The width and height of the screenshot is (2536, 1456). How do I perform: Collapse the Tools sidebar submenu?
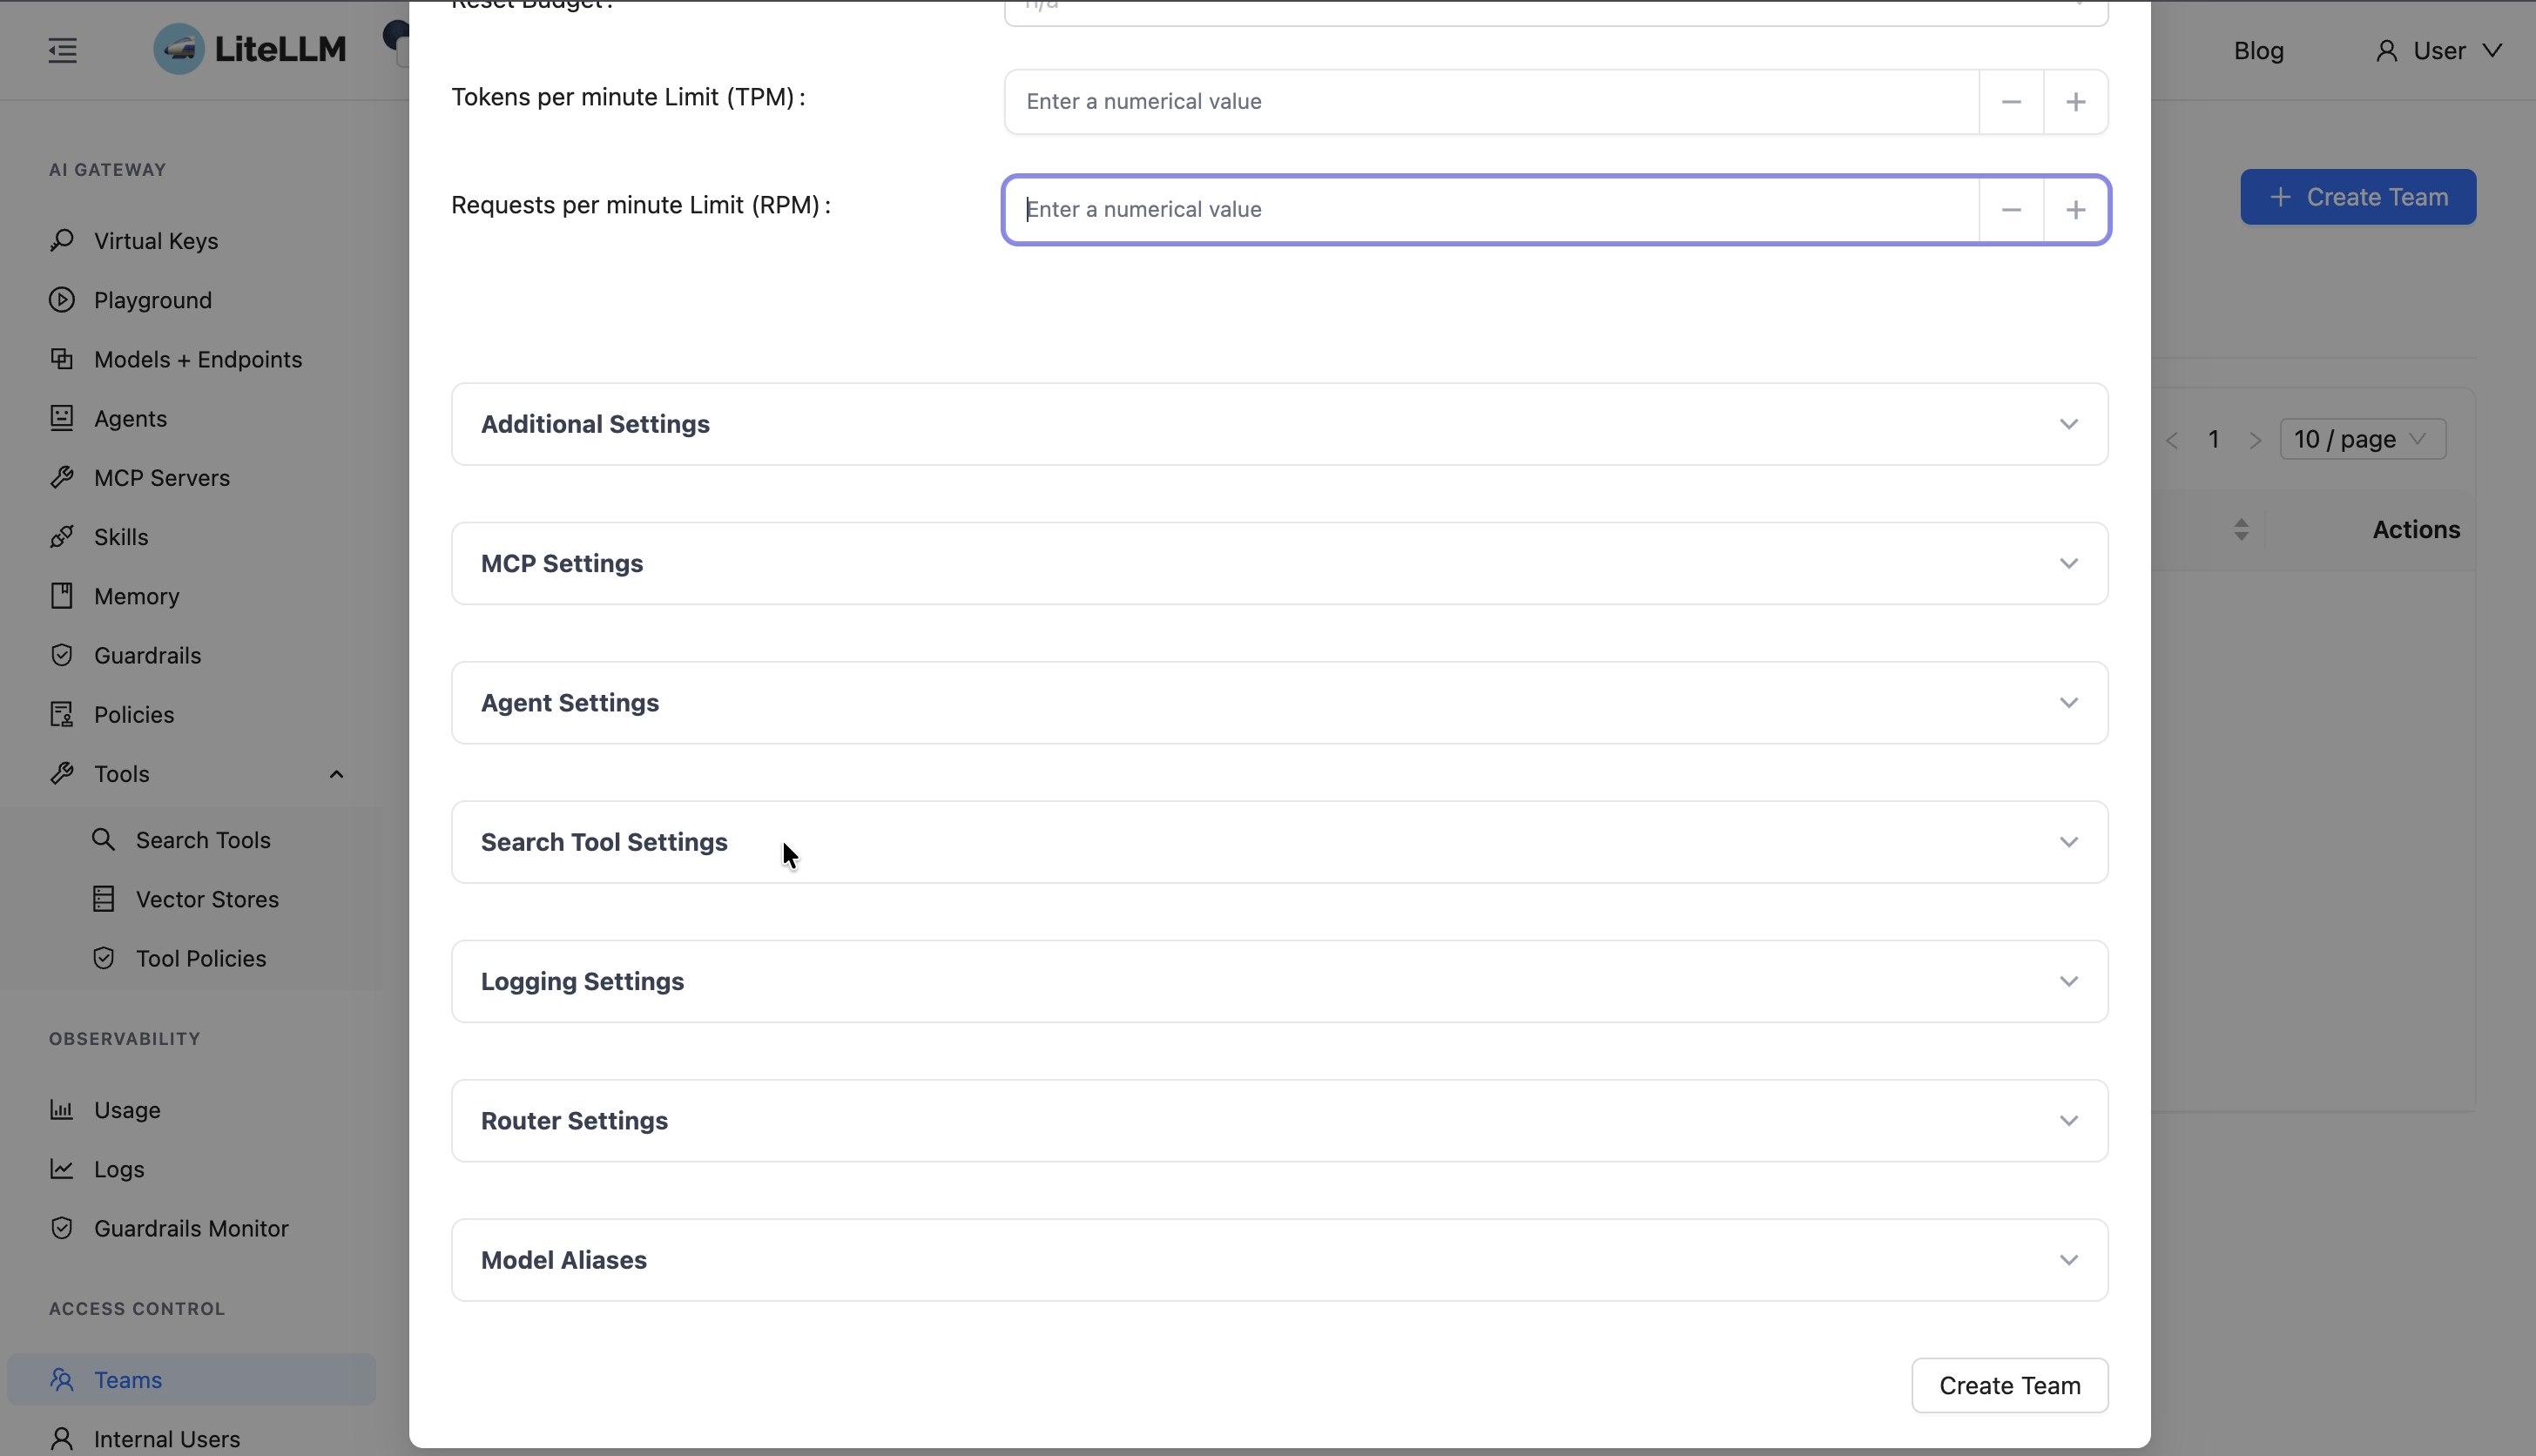(x=336, y=774)
